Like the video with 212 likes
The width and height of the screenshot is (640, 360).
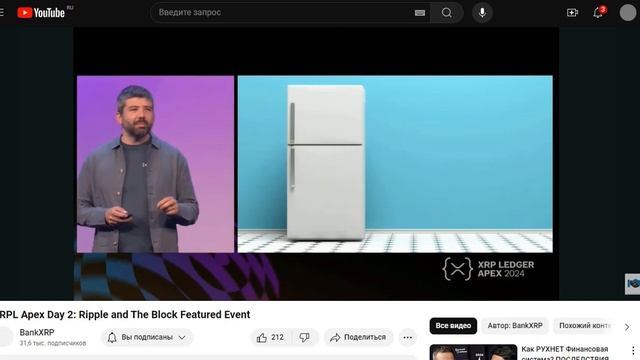[x=270, y=337]
